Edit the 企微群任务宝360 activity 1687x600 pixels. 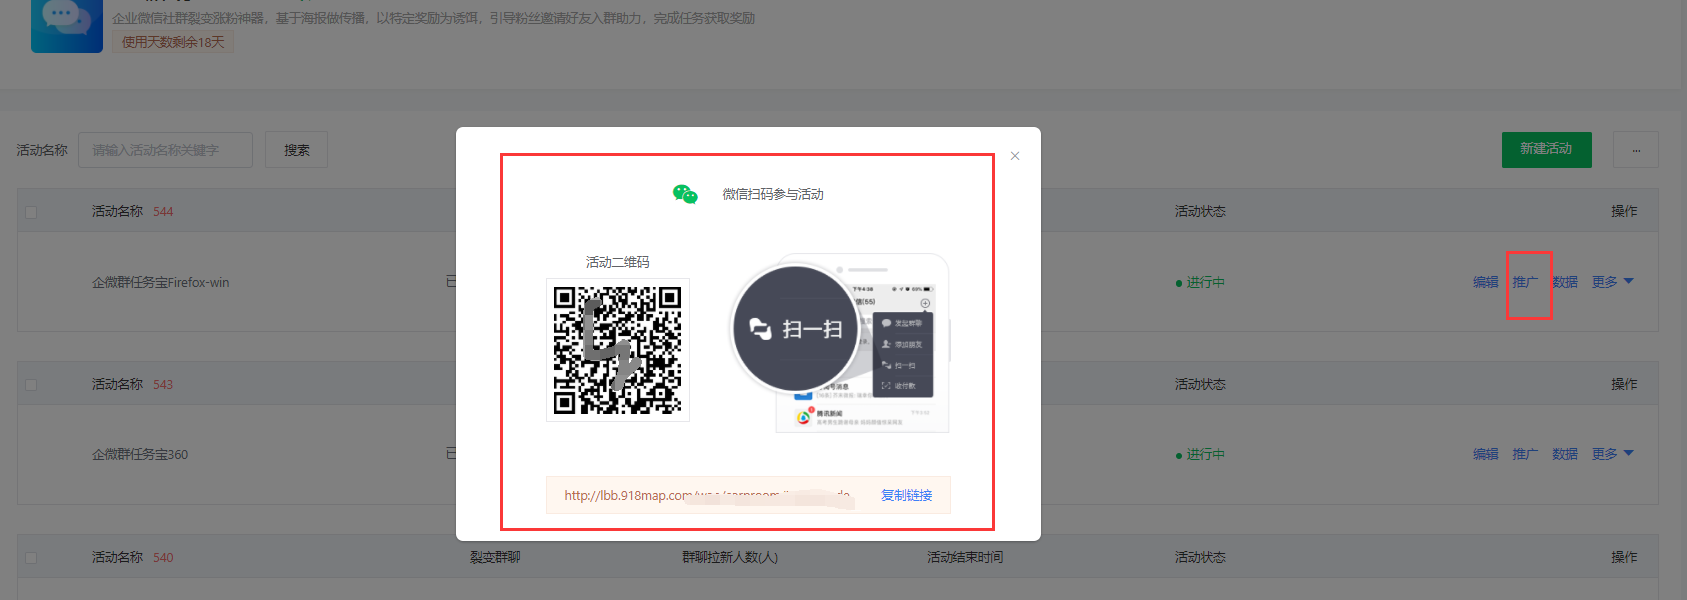[x=1485, y=454]
